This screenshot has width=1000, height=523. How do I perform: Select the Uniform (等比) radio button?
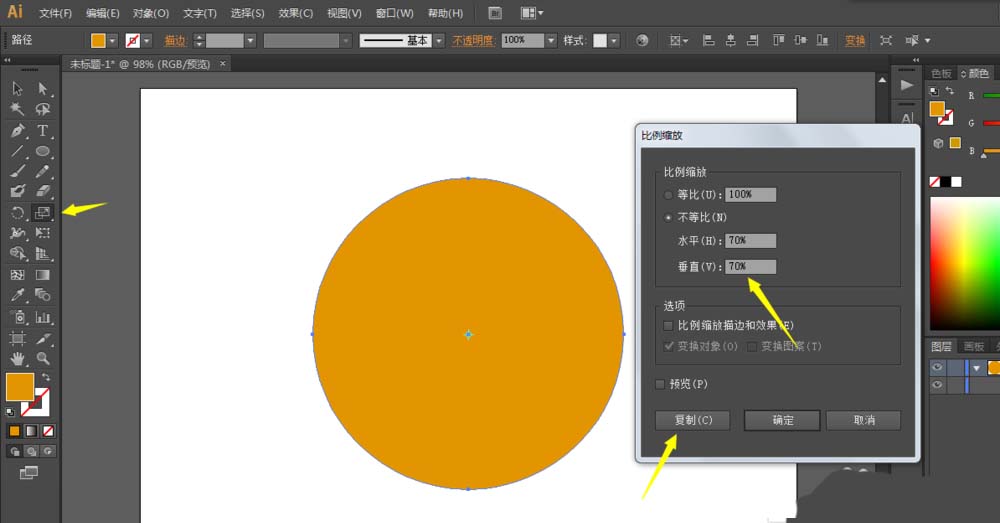click(x=669, y=194)
